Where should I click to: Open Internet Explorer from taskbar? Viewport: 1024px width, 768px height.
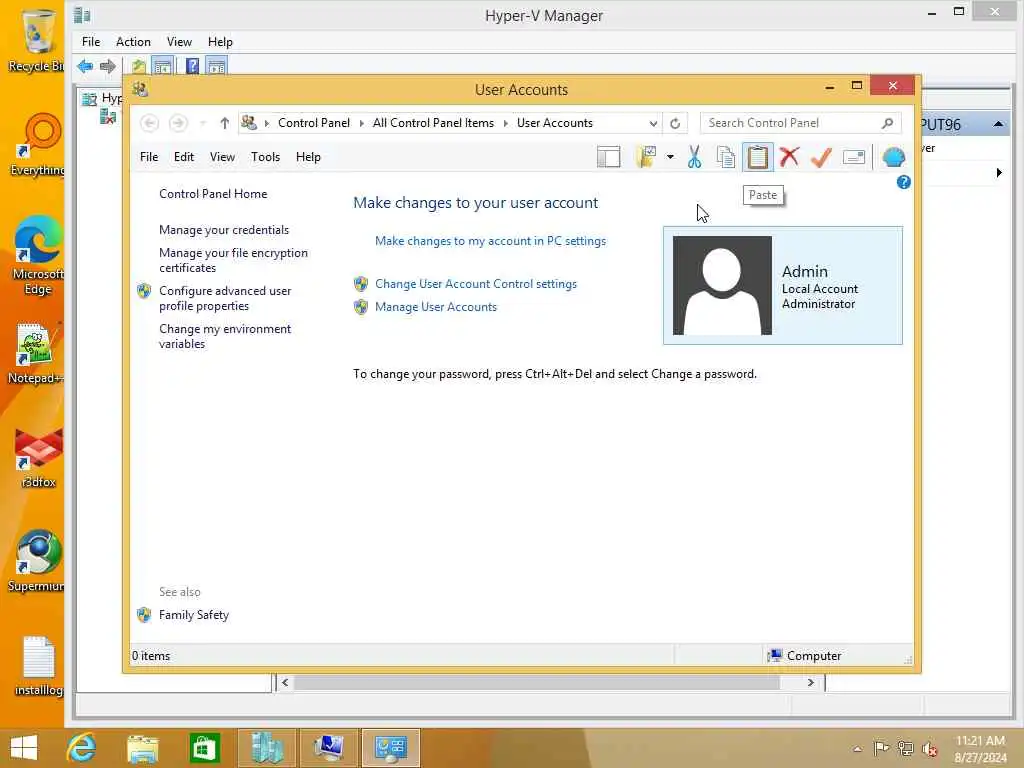(81, 748)
